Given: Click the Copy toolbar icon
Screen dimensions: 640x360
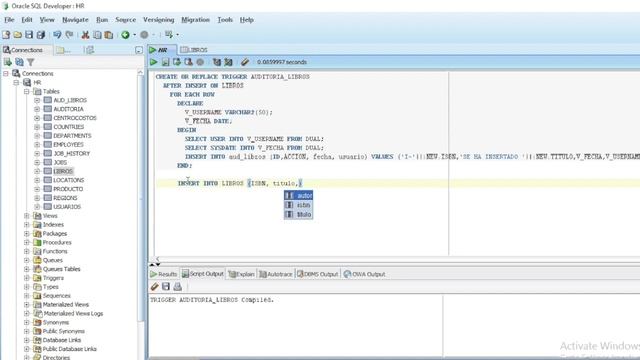Looking at the screenshot, I should click(x=97, y=35).
